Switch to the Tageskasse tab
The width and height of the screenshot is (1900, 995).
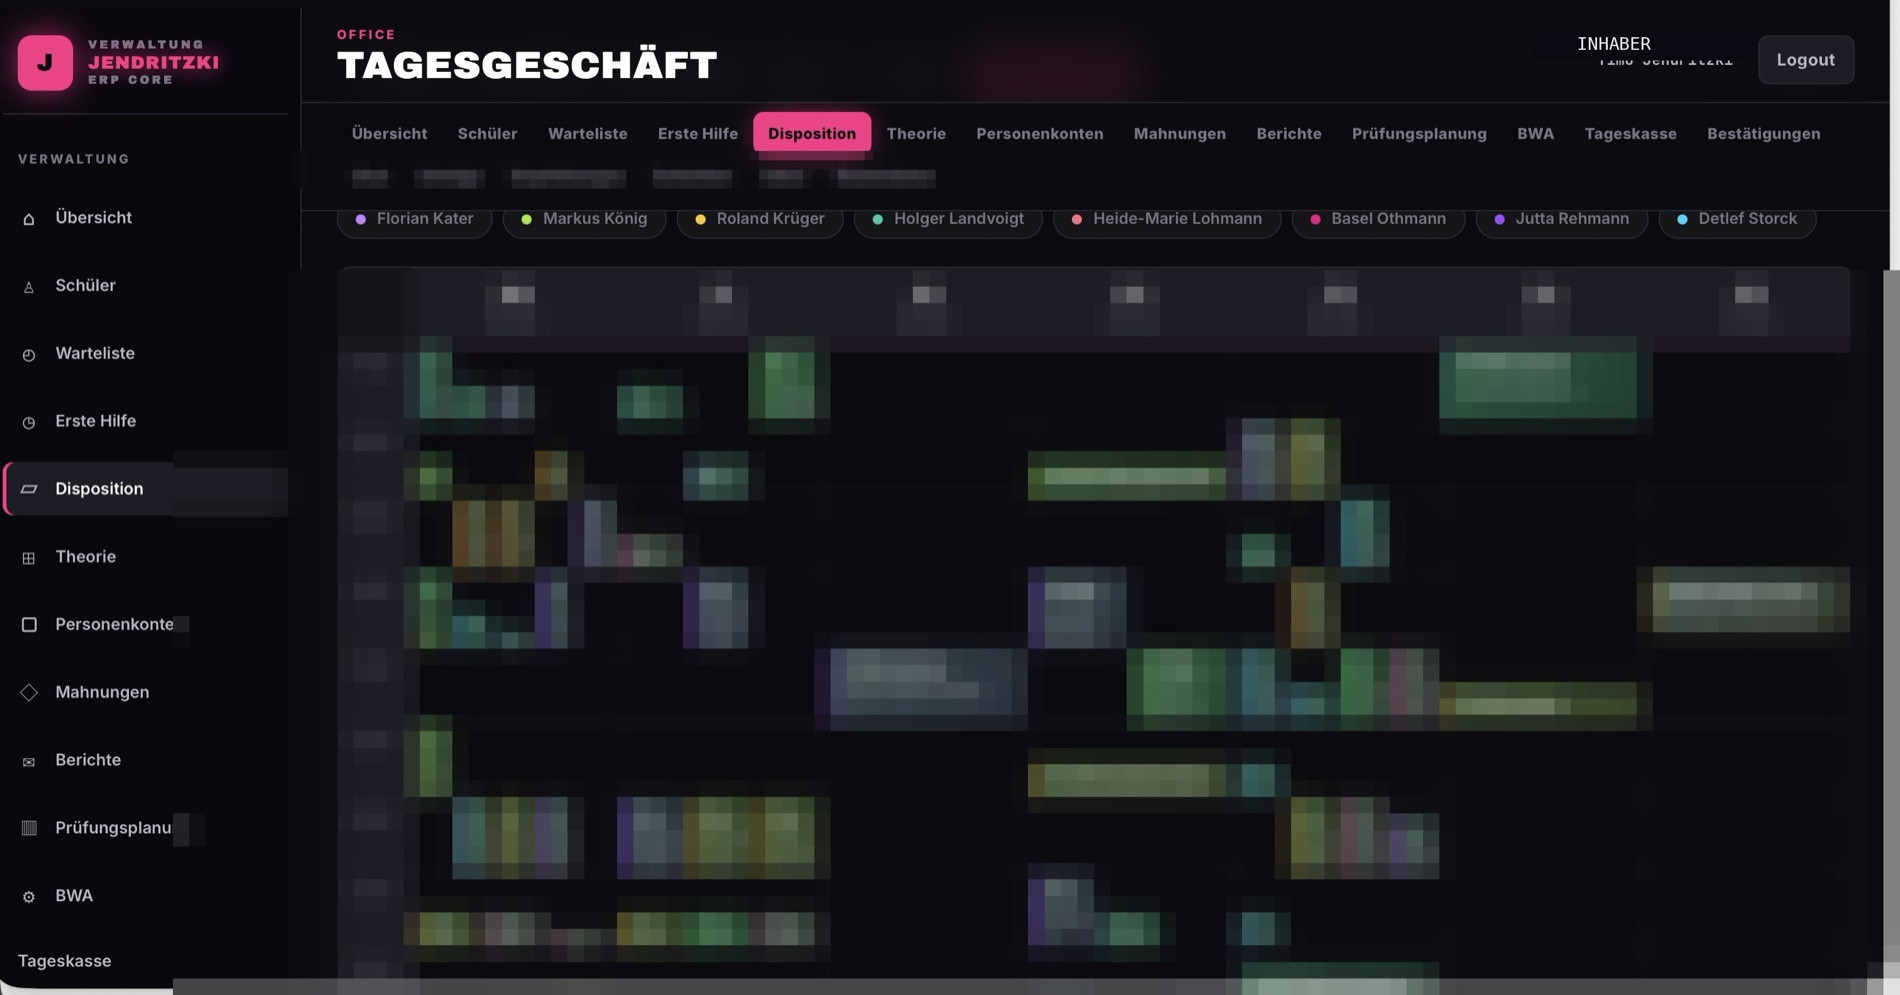tap(1630, 133)
